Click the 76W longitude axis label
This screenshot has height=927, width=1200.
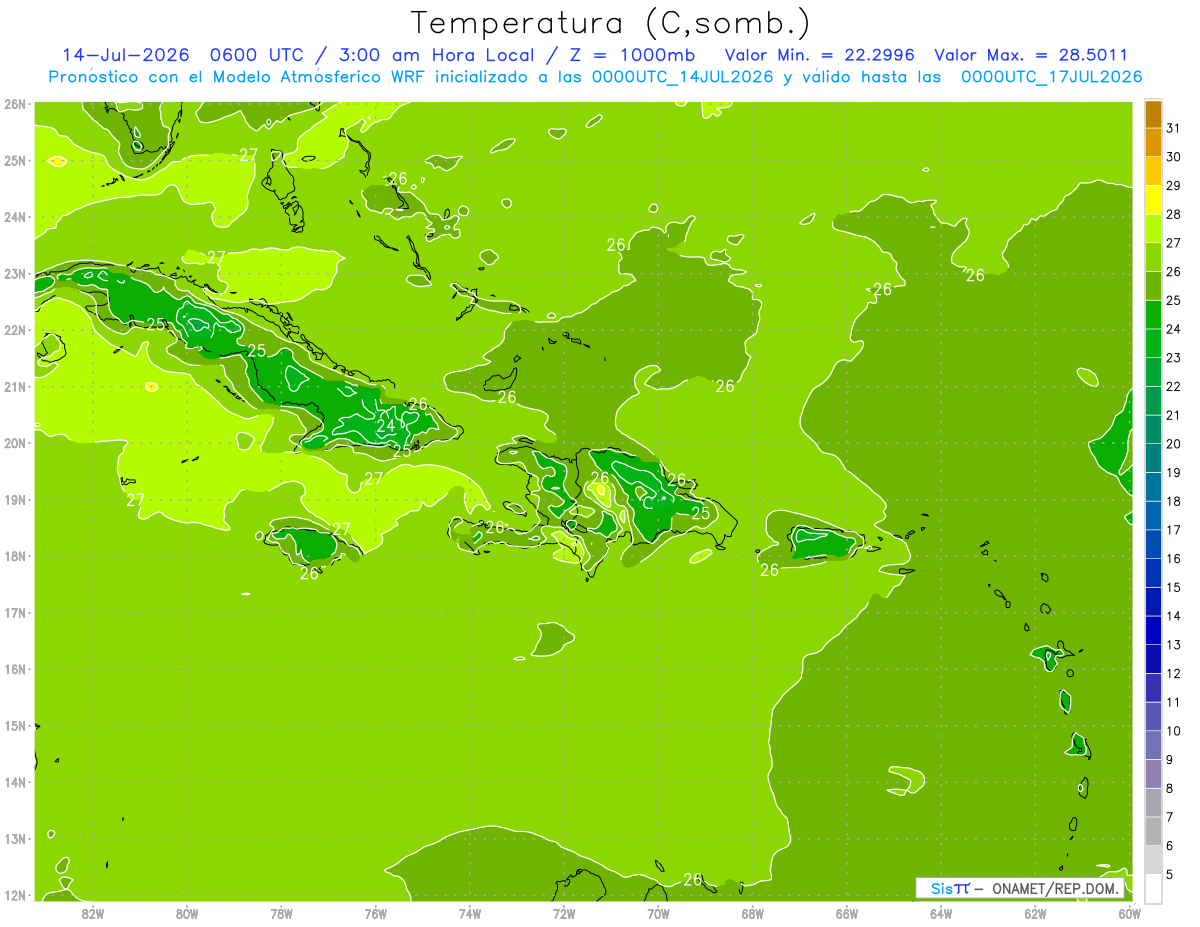375,913
